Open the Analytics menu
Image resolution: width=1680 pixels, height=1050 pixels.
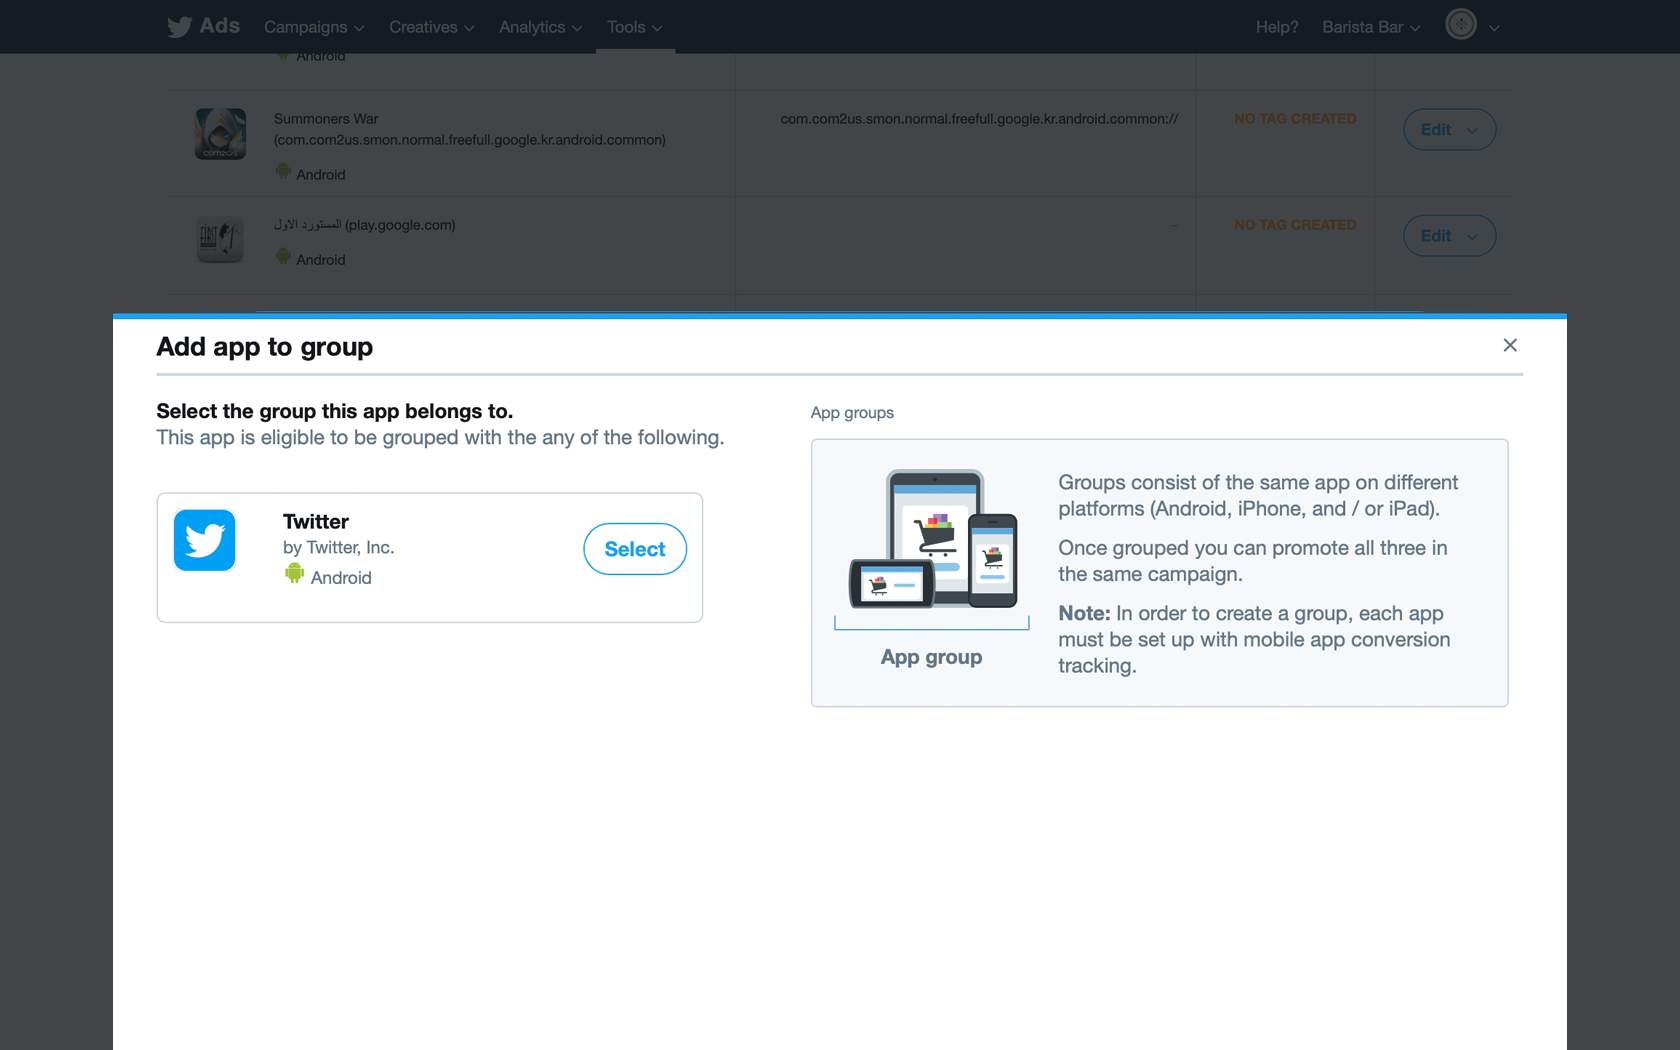click(540, 27)
